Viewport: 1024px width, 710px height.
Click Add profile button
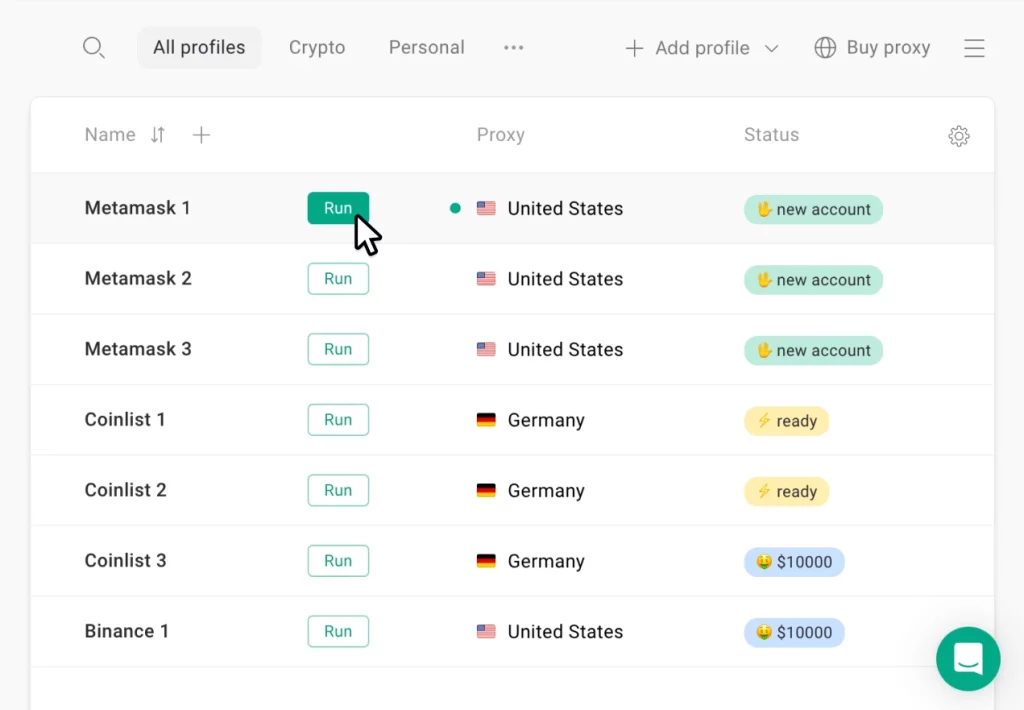click(702, 48)
